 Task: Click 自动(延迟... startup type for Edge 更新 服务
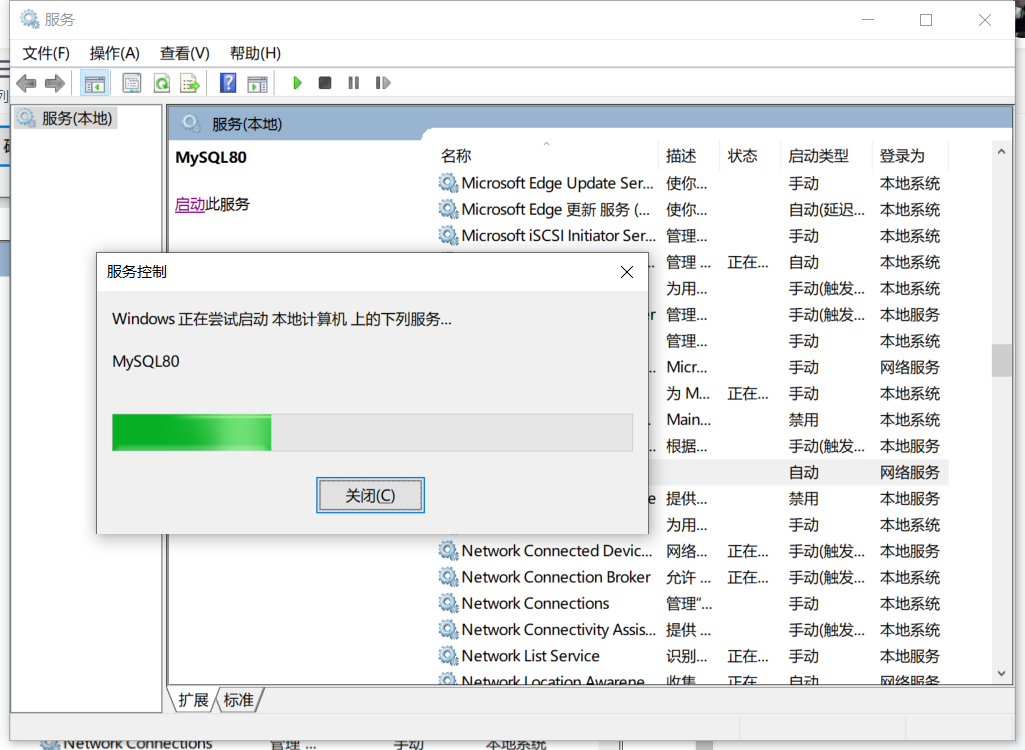point(826,209)
